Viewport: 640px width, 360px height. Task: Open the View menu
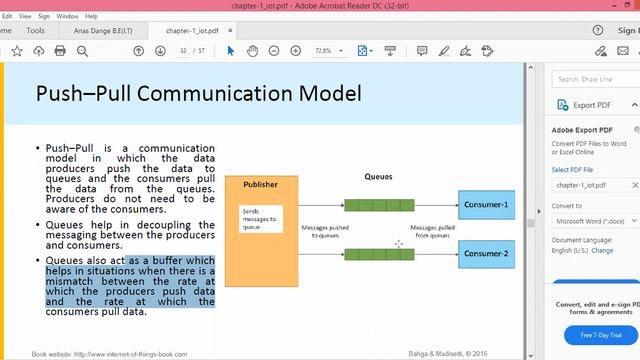click(25, 16)
